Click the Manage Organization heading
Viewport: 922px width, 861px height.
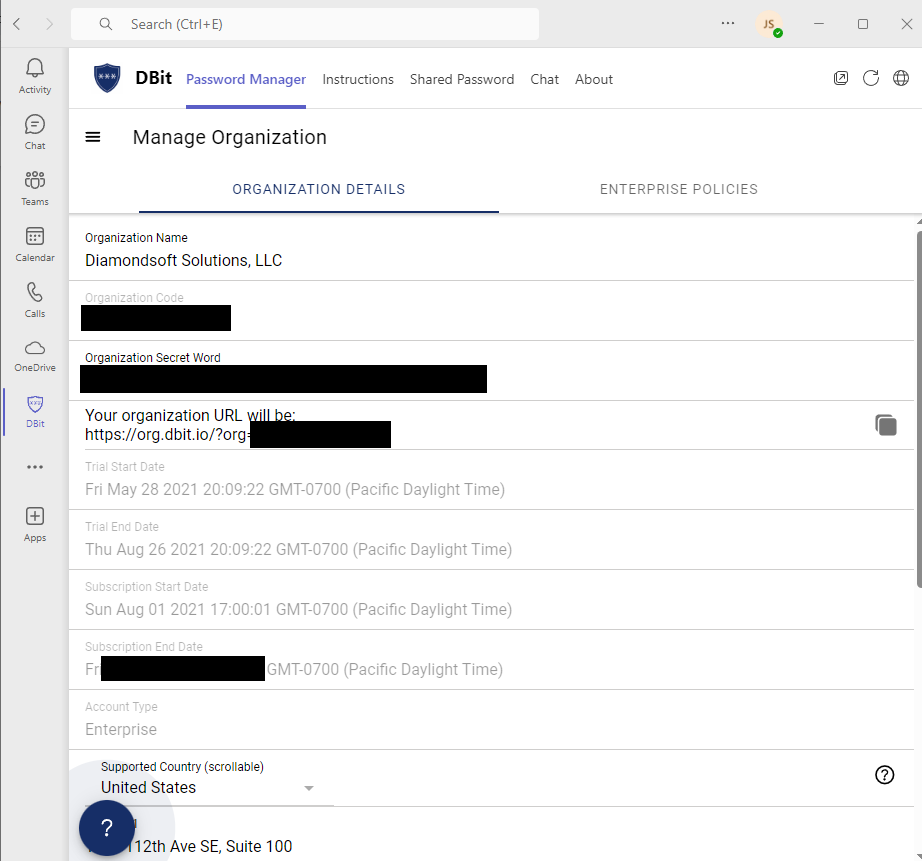229,137
